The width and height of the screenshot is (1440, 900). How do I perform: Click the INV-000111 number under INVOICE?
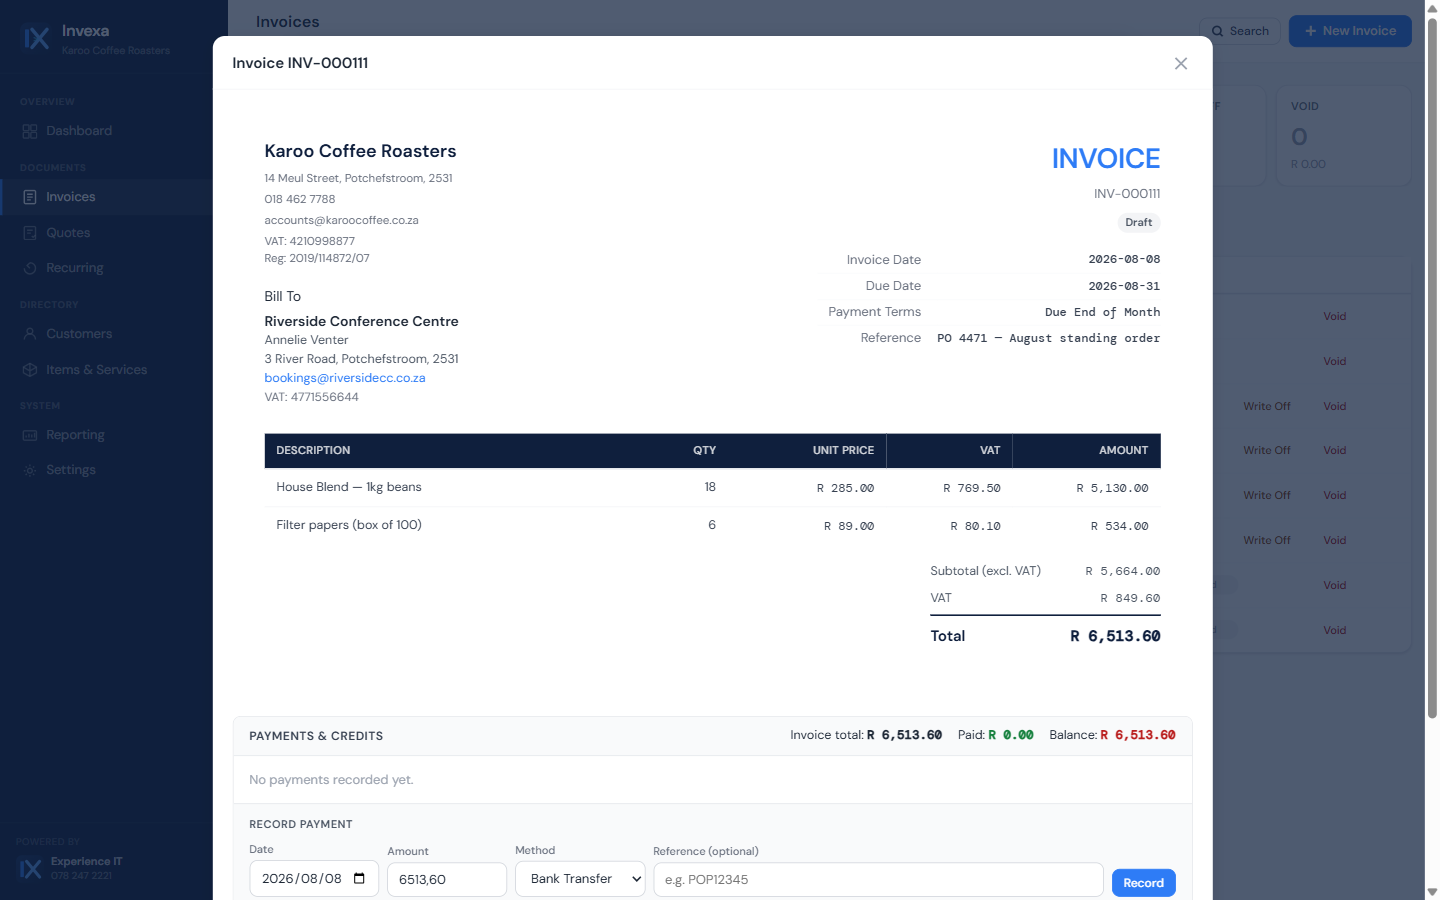1127,194
